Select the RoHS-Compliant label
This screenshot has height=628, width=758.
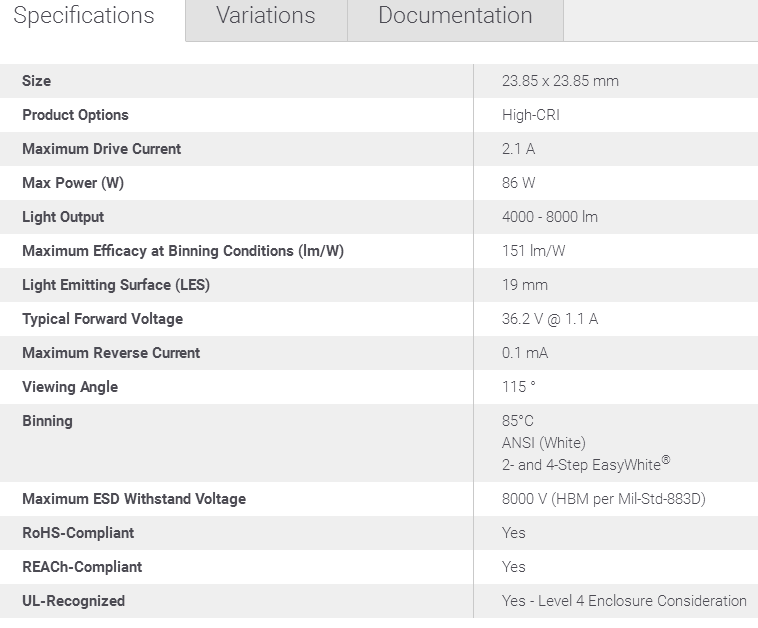pyautogui.click(x=78, y=533)
